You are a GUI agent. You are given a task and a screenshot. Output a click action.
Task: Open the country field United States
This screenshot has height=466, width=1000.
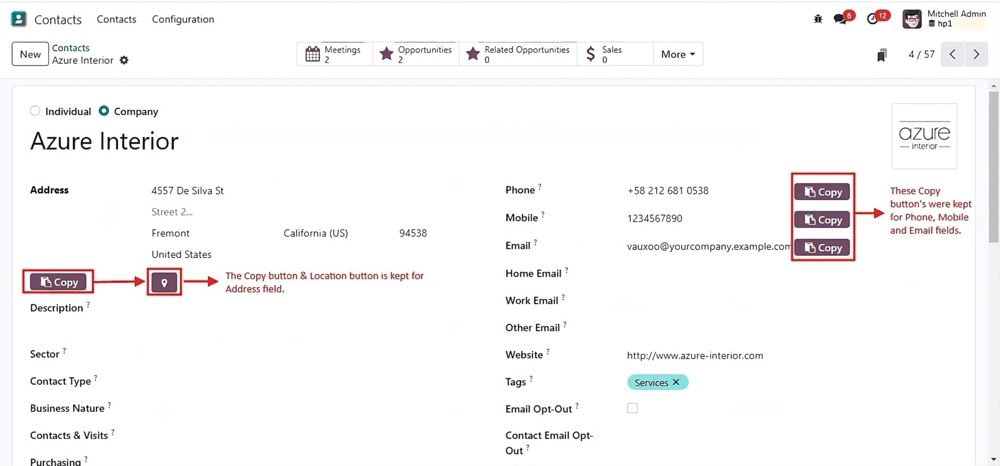click(x=182, y=254)
